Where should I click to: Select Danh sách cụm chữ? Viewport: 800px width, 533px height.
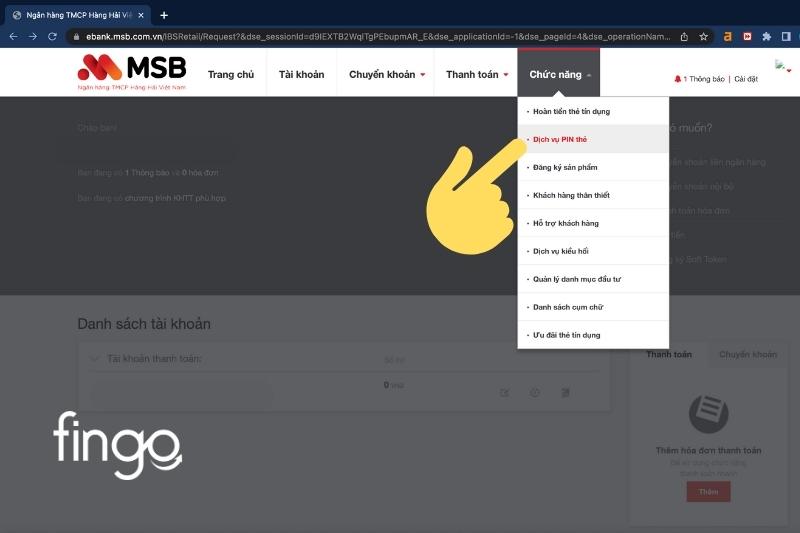click(593, 308)
